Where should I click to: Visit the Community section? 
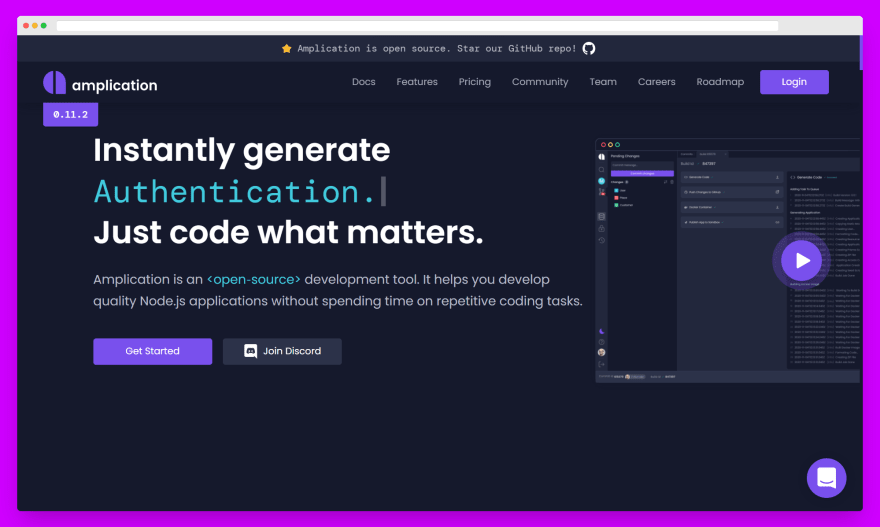(x=540, y=82)
